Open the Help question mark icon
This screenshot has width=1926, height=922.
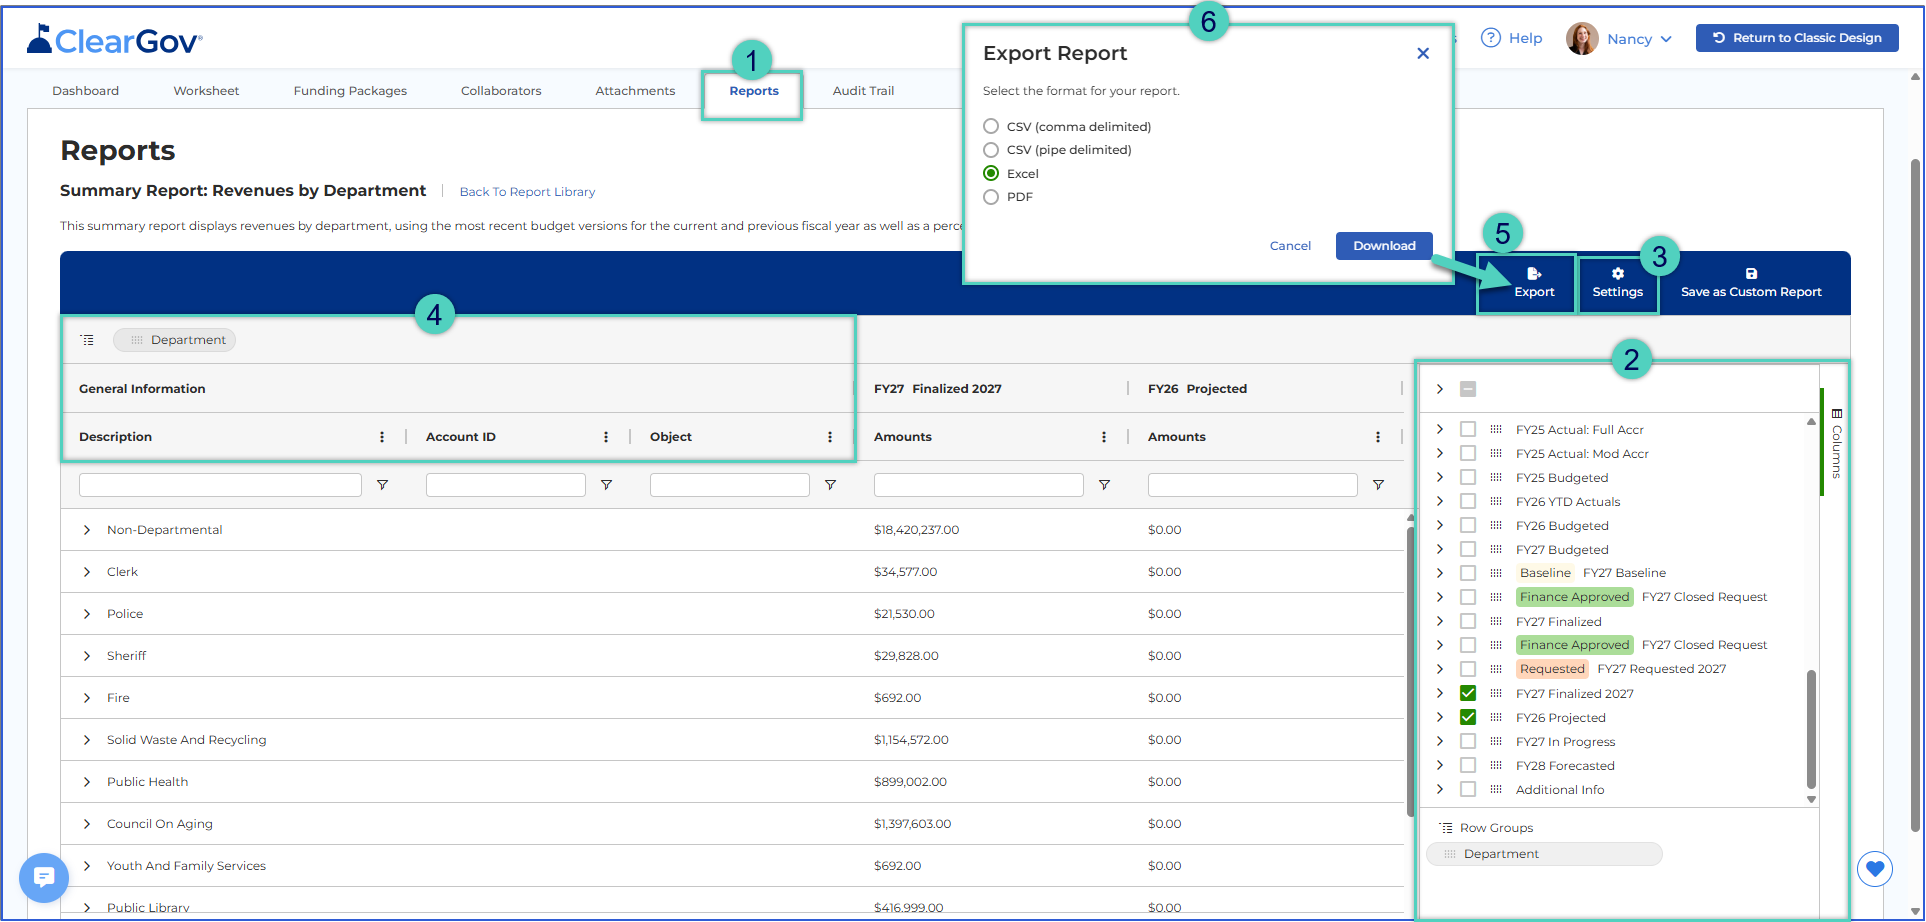point(1491,38)
